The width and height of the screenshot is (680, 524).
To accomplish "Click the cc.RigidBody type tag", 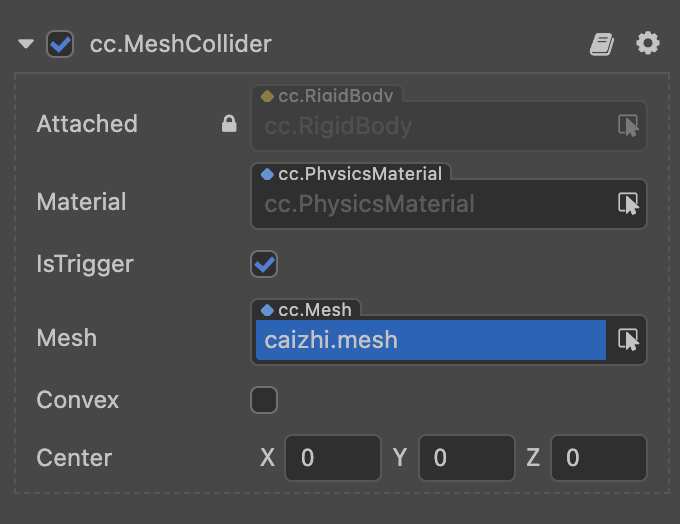I will (335, 96).
